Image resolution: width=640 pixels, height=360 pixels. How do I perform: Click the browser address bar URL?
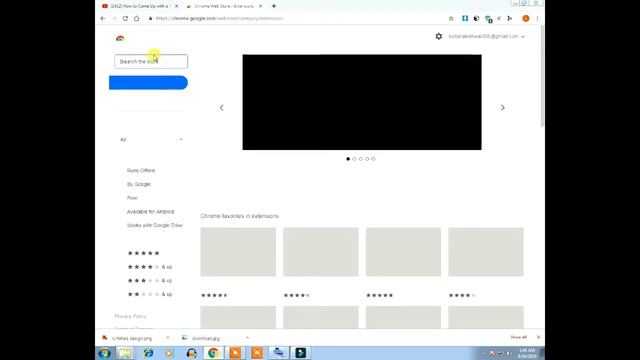click(220, 18)
